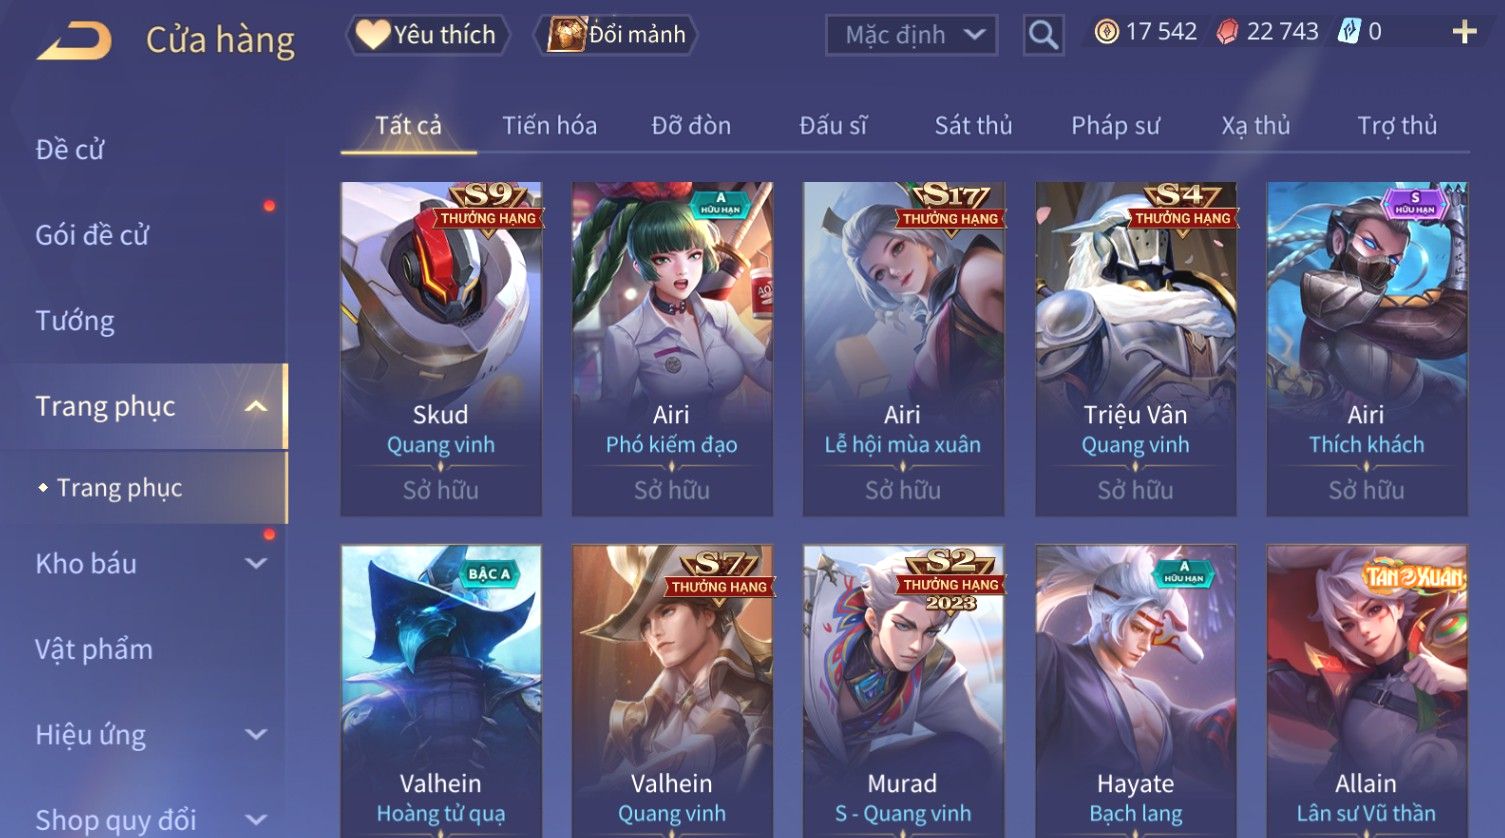Open the Mặc định sort dropdown
Screen dimensions: 1505x838
[x=911, y=36]
